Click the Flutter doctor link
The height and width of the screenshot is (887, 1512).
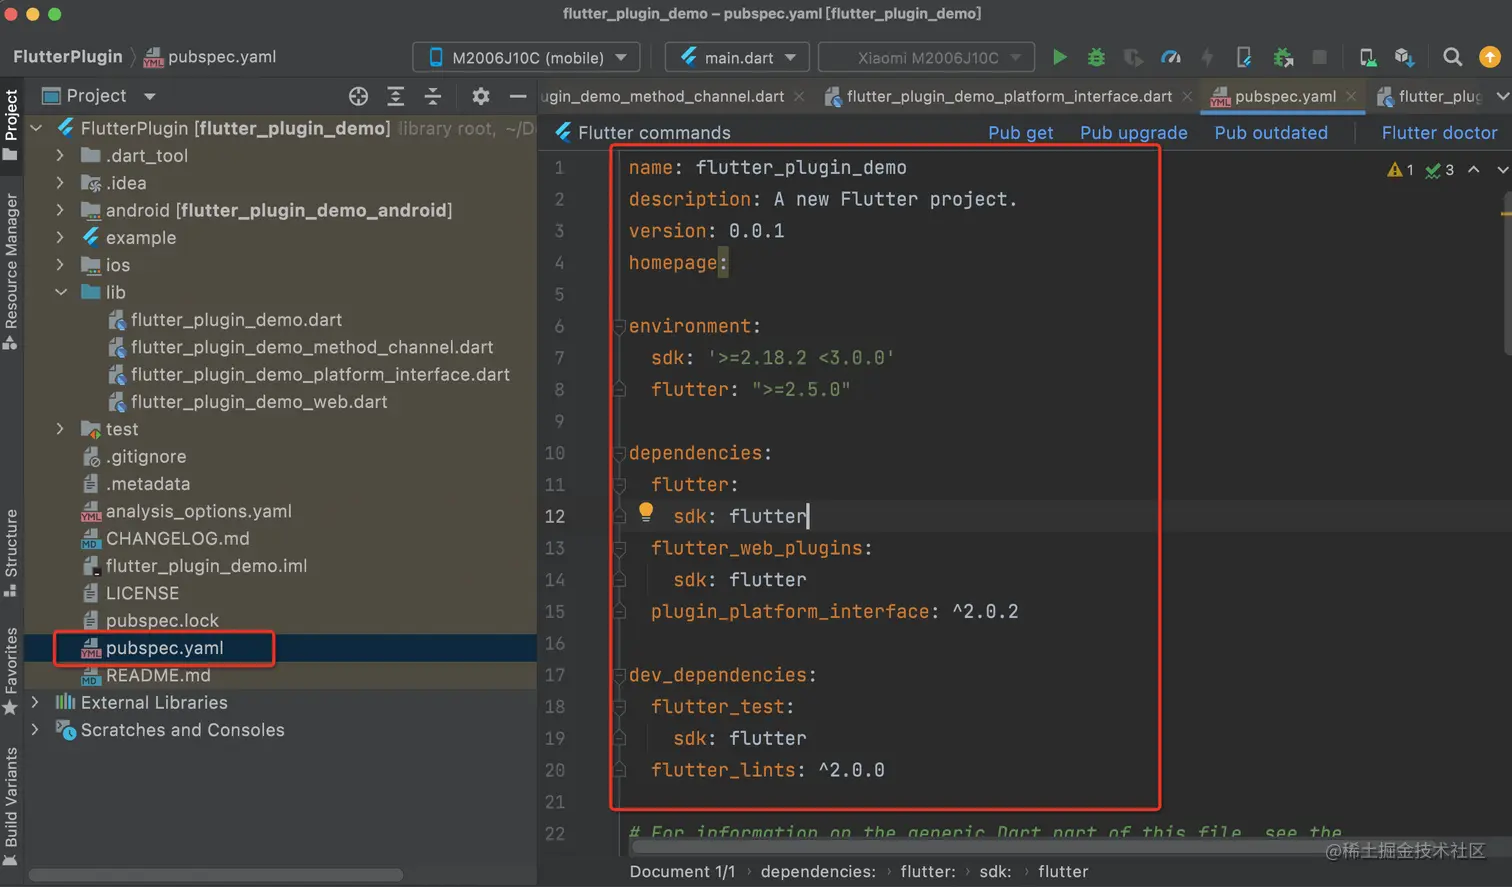coord(1439,133)
